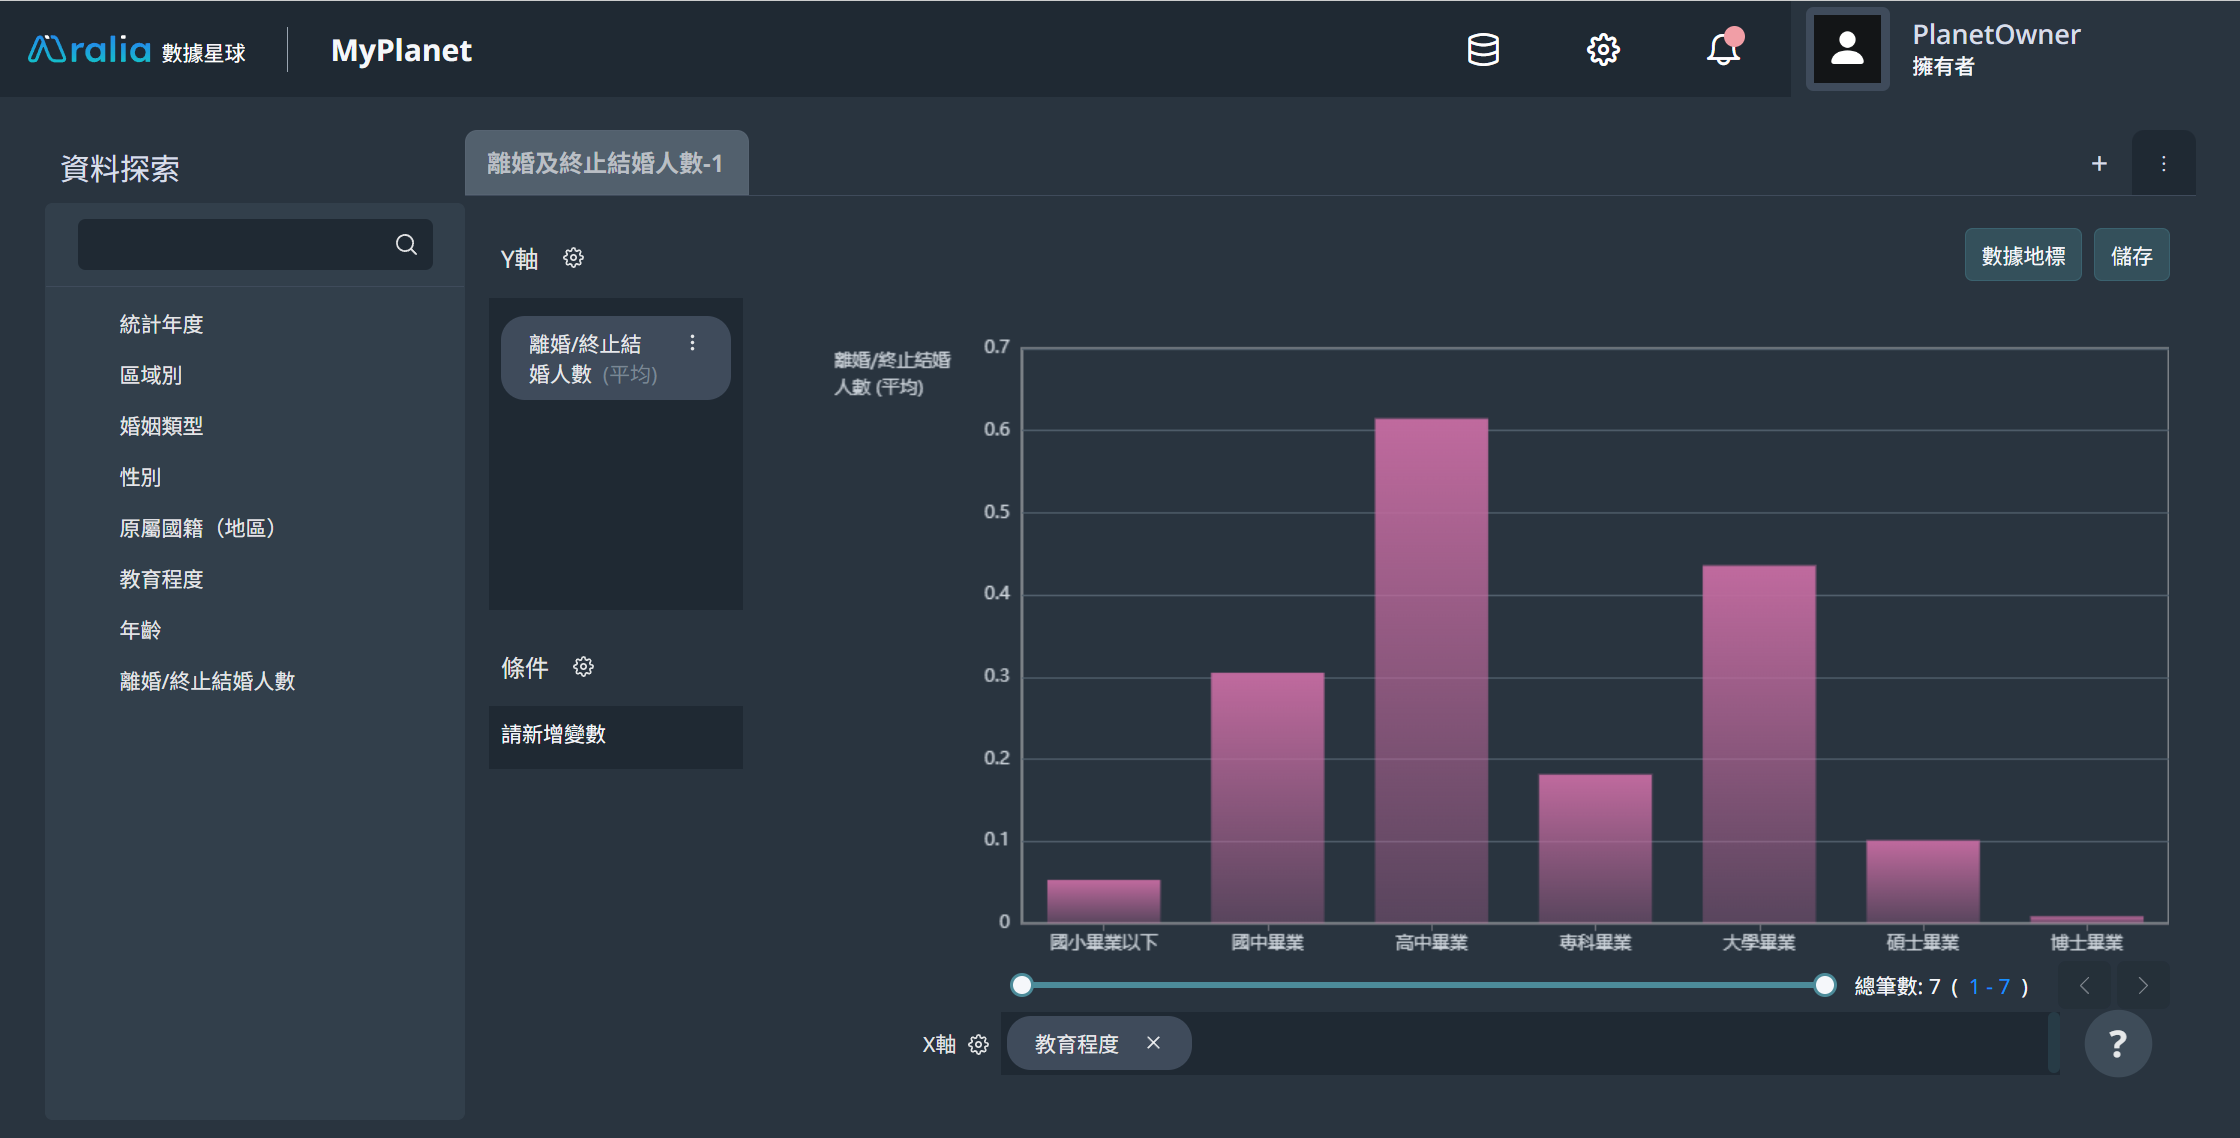
Task: Click the 教育程度 X-axis chip
Action: [x=1098, y=1044]
